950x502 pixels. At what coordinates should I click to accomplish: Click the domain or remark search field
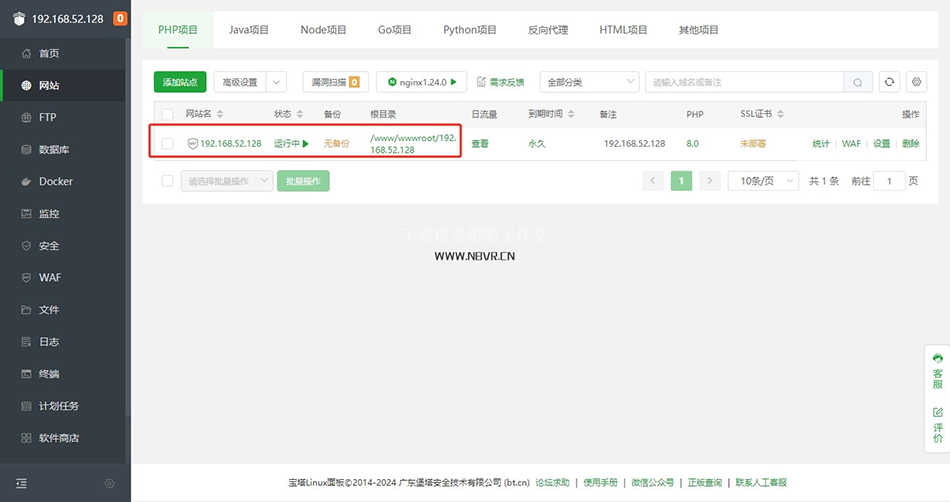(745, 82)
